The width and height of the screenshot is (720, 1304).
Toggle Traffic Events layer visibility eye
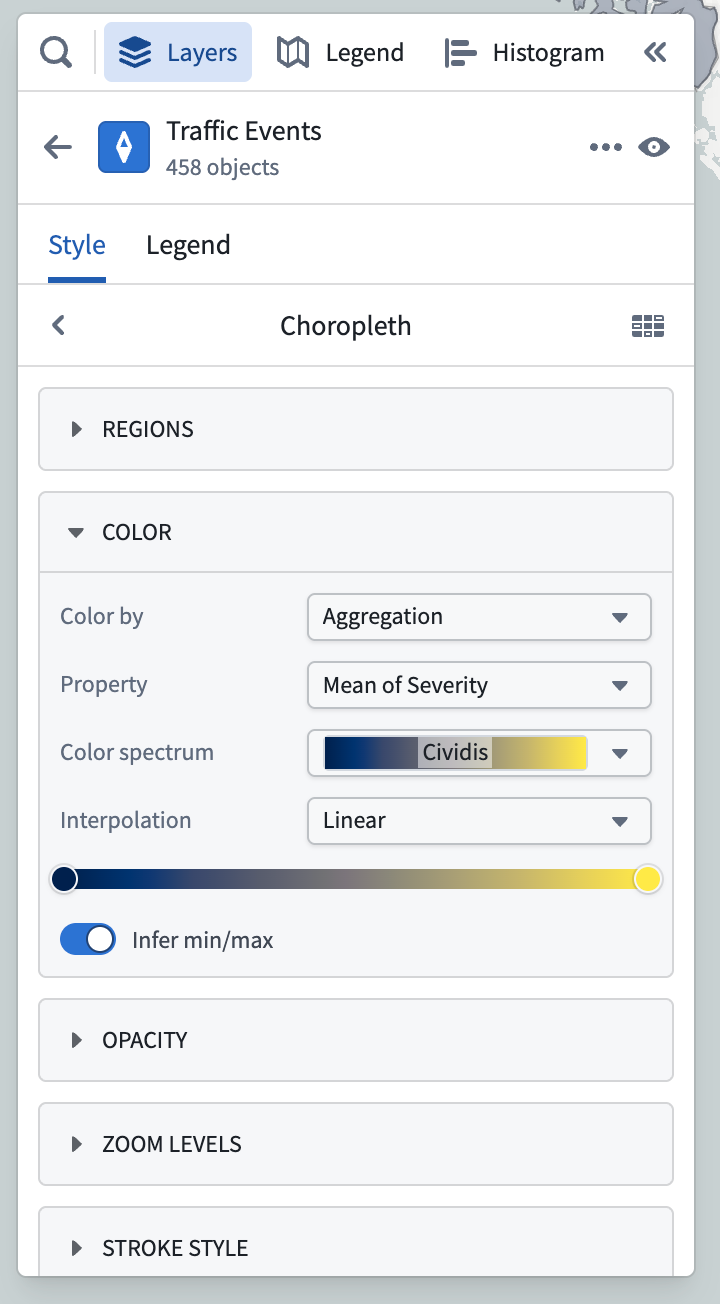654,147
